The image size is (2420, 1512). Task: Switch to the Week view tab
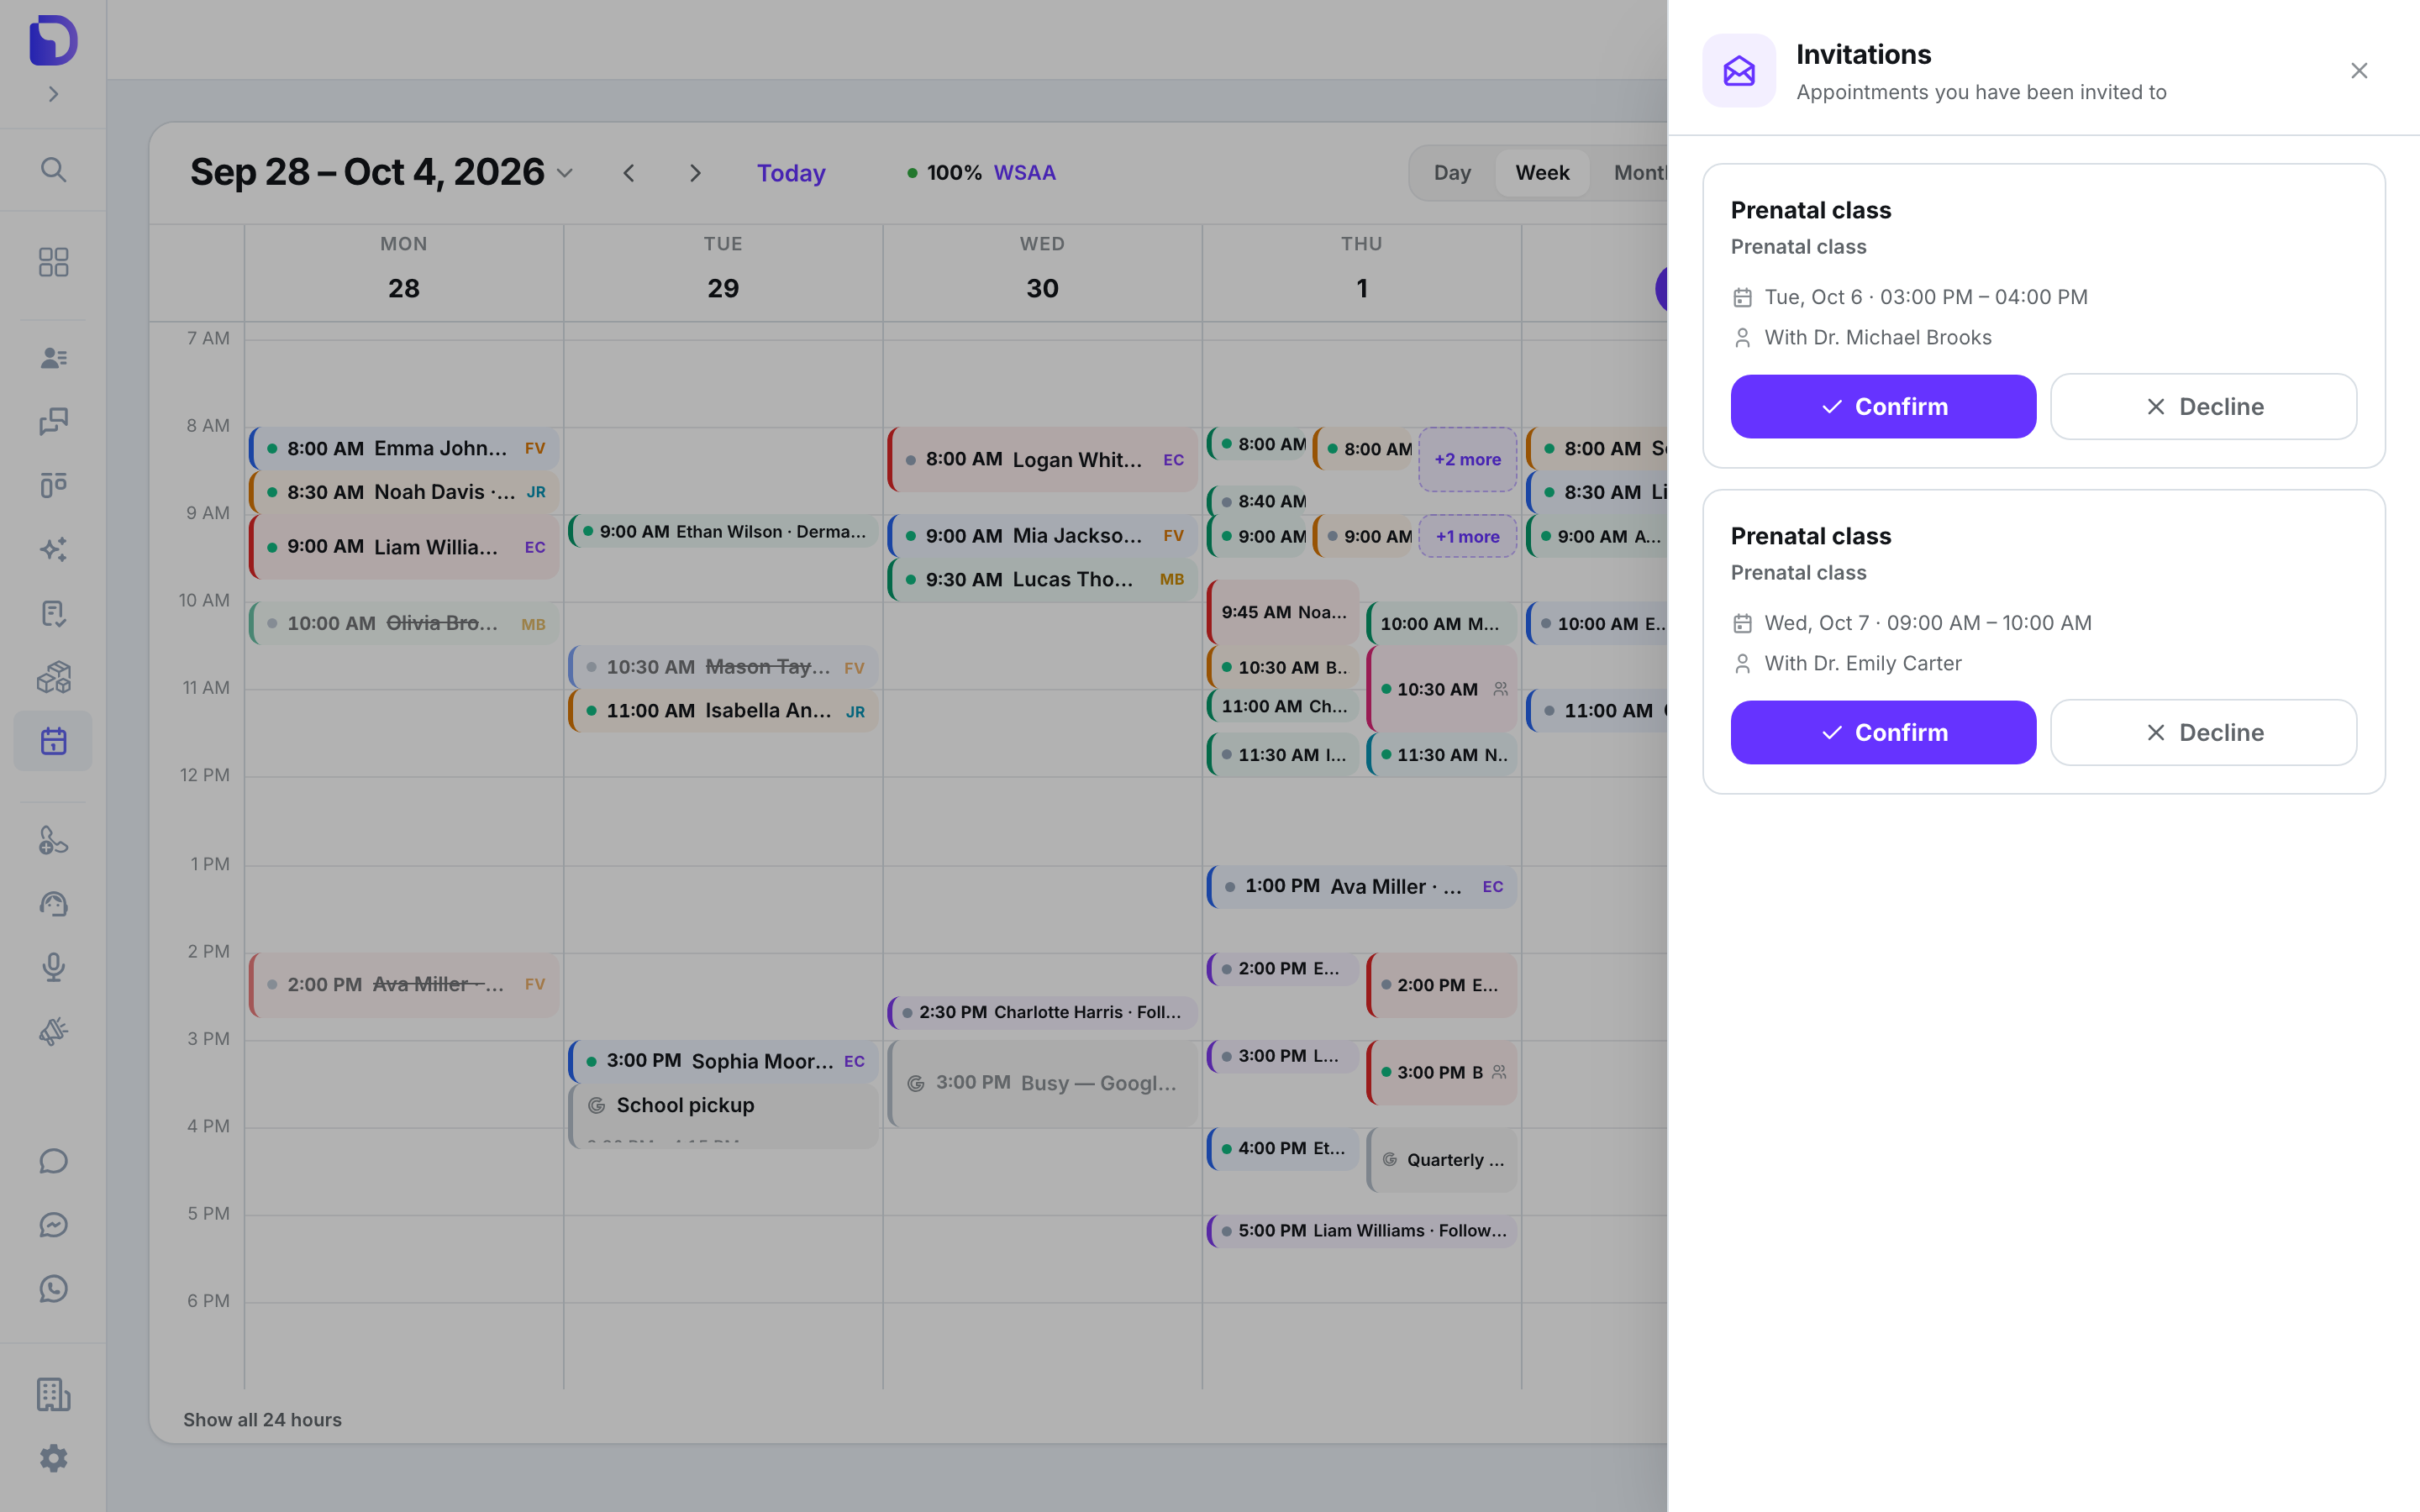coord(1542,173)
